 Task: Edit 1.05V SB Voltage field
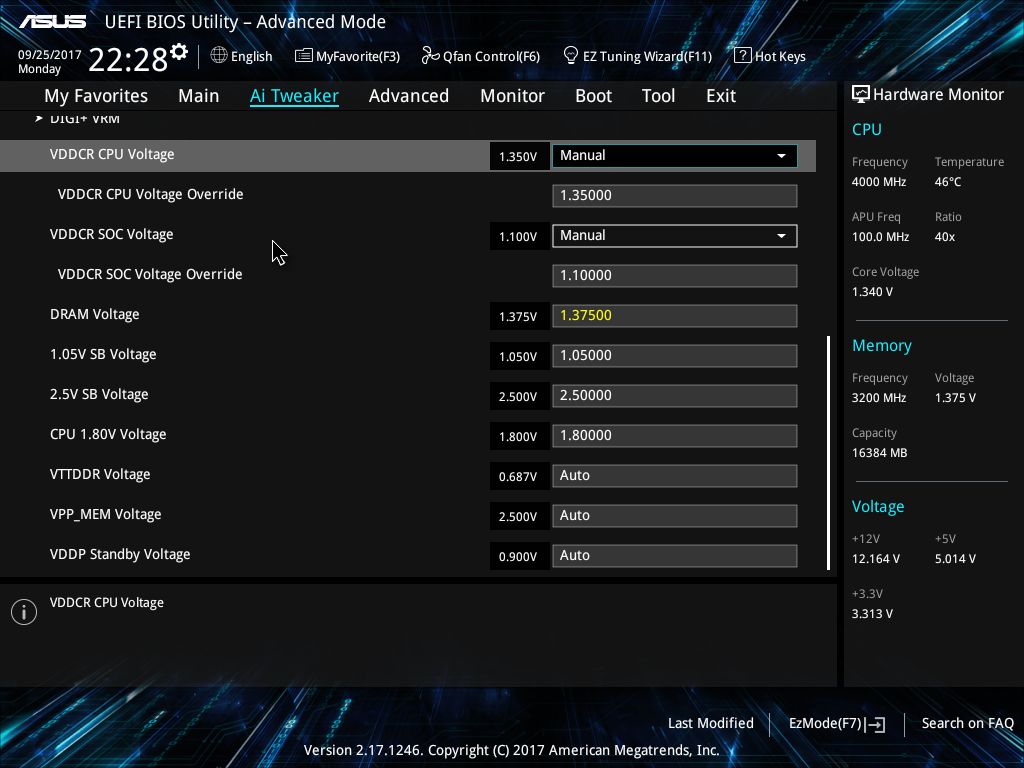(x=675, y=355)
